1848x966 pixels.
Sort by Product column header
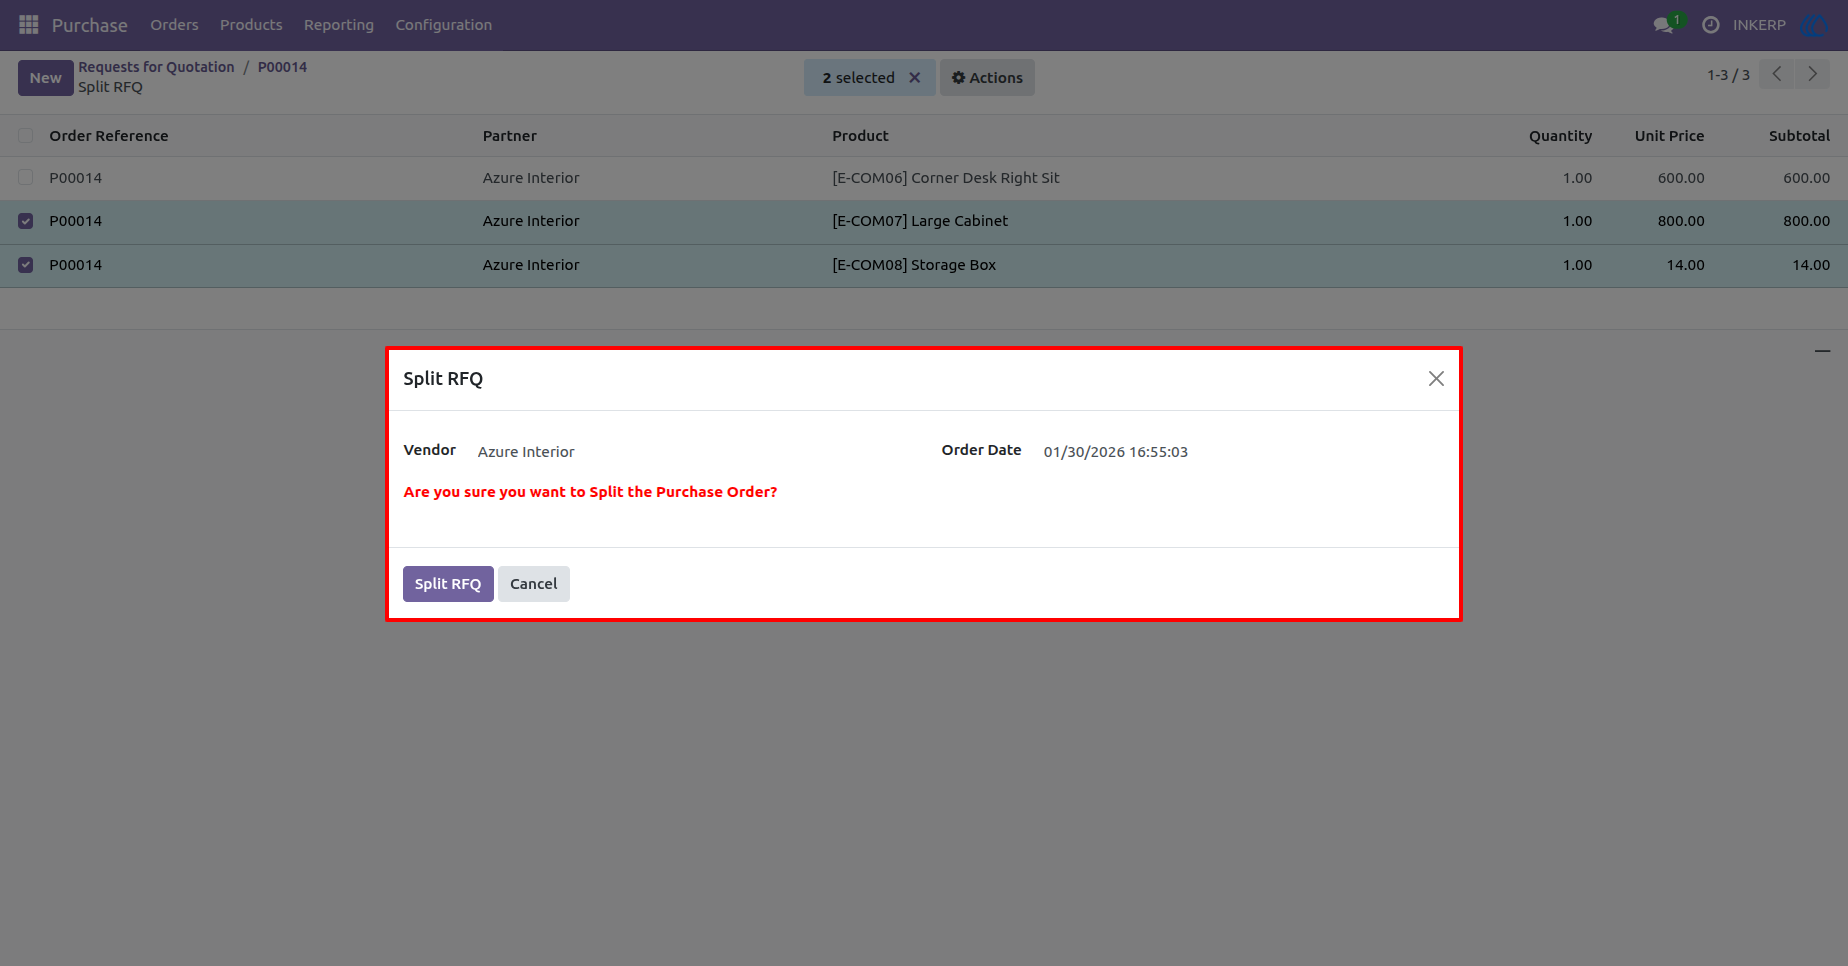tap(860, 136)
